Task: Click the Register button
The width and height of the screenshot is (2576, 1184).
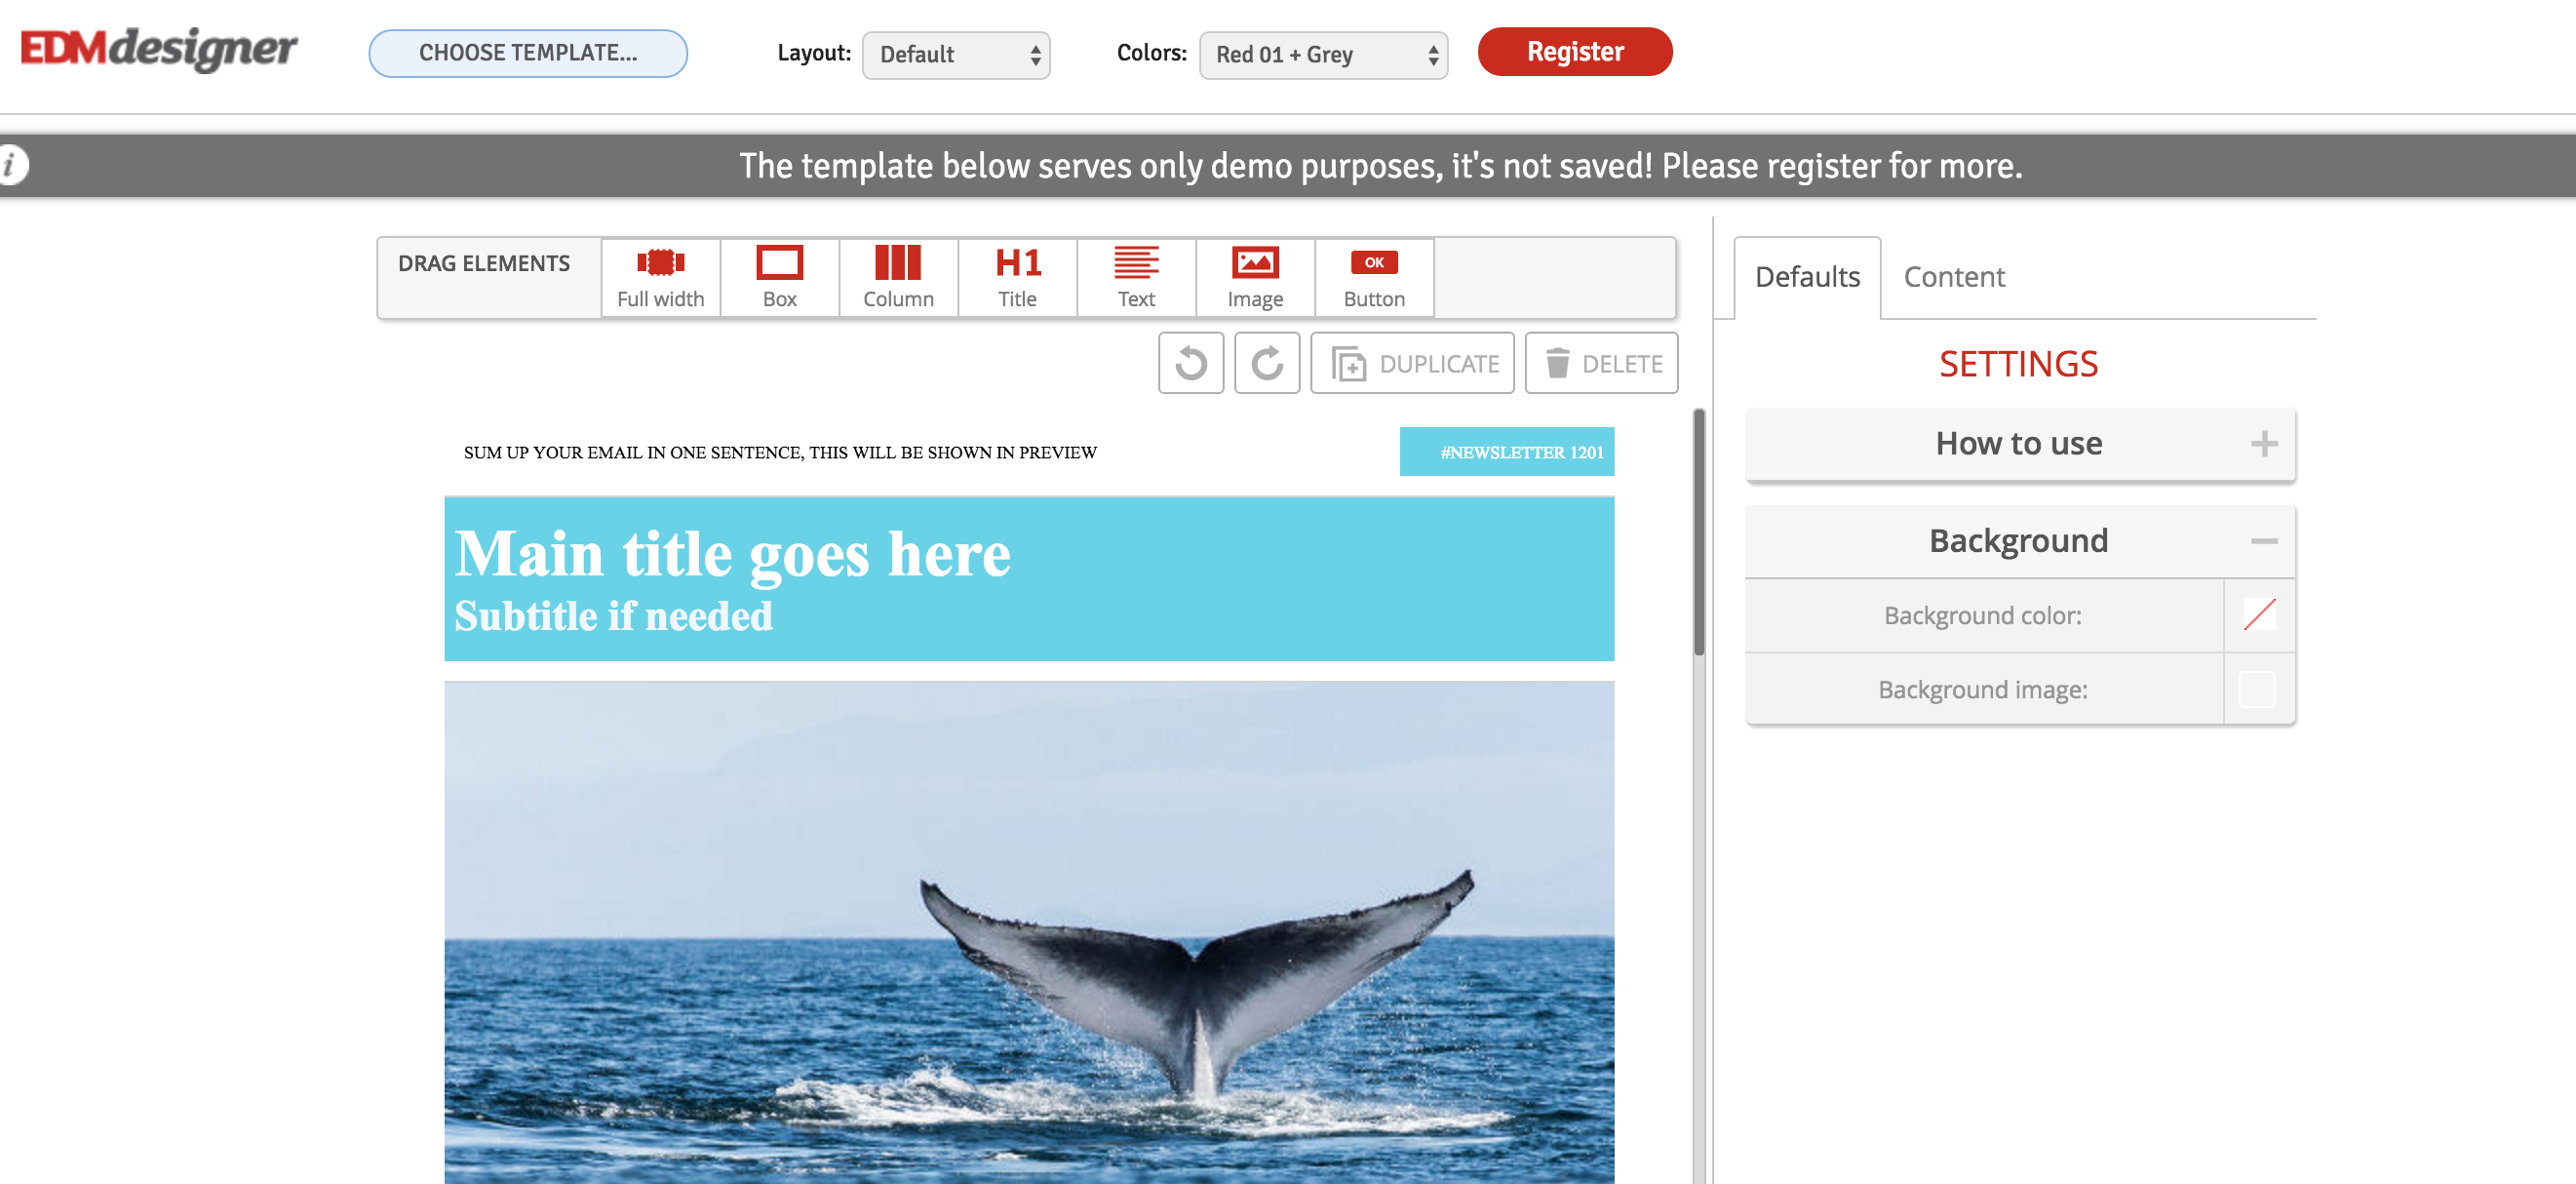Action: point(1574,52)
